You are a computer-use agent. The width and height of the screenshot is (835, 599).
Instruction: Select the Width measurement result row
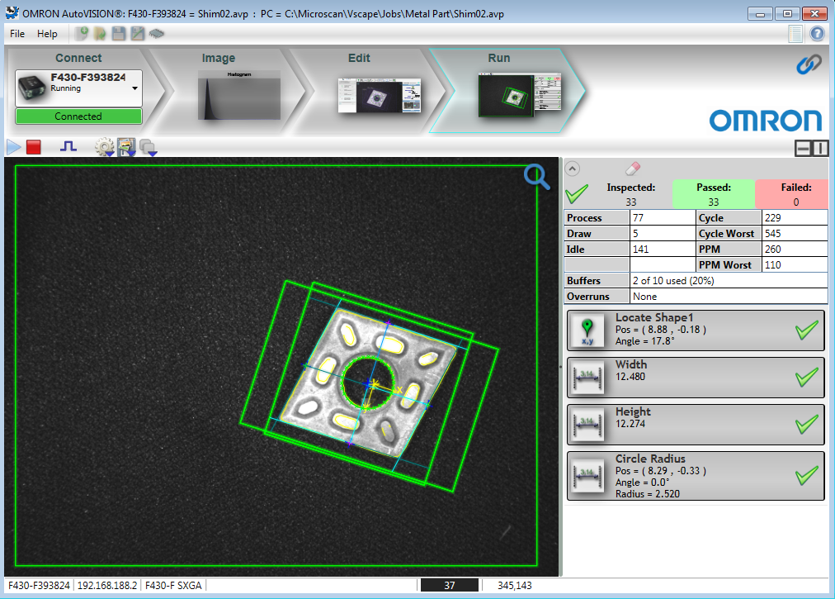pos(696,378)
